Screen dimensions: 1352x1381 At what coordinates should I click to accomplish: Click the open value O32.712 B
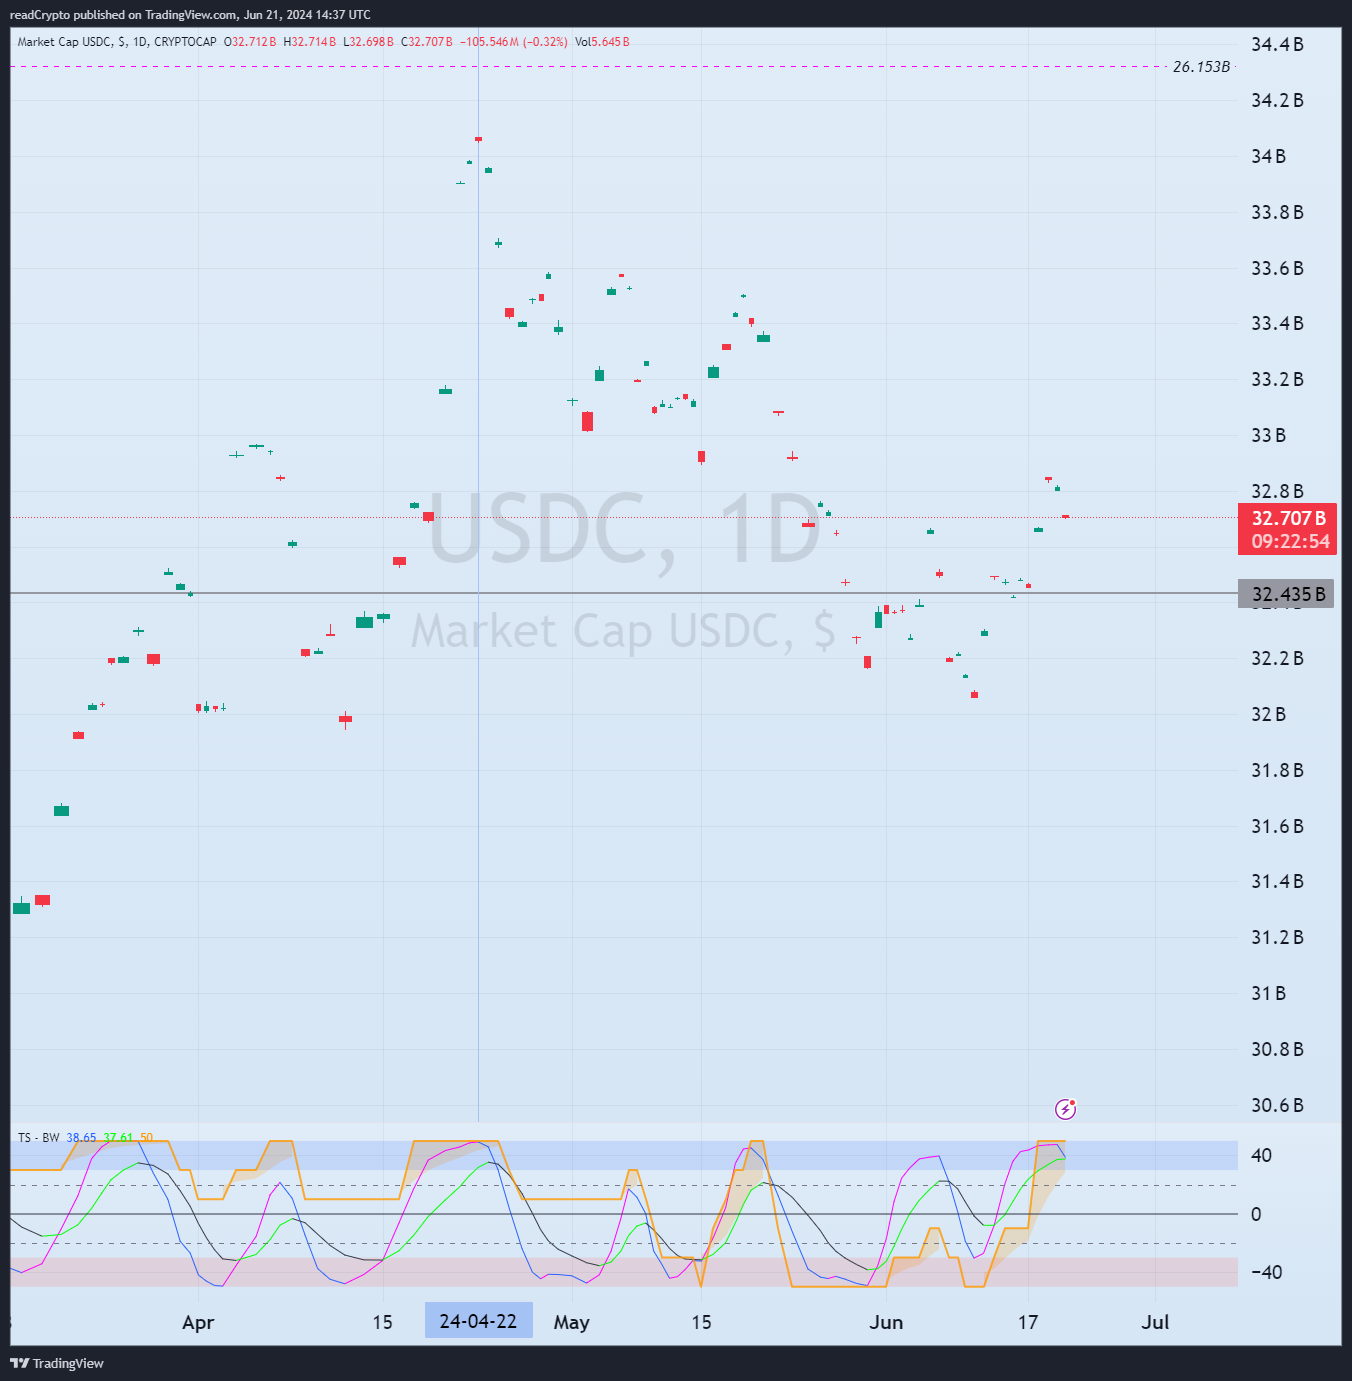click(250, 42)
